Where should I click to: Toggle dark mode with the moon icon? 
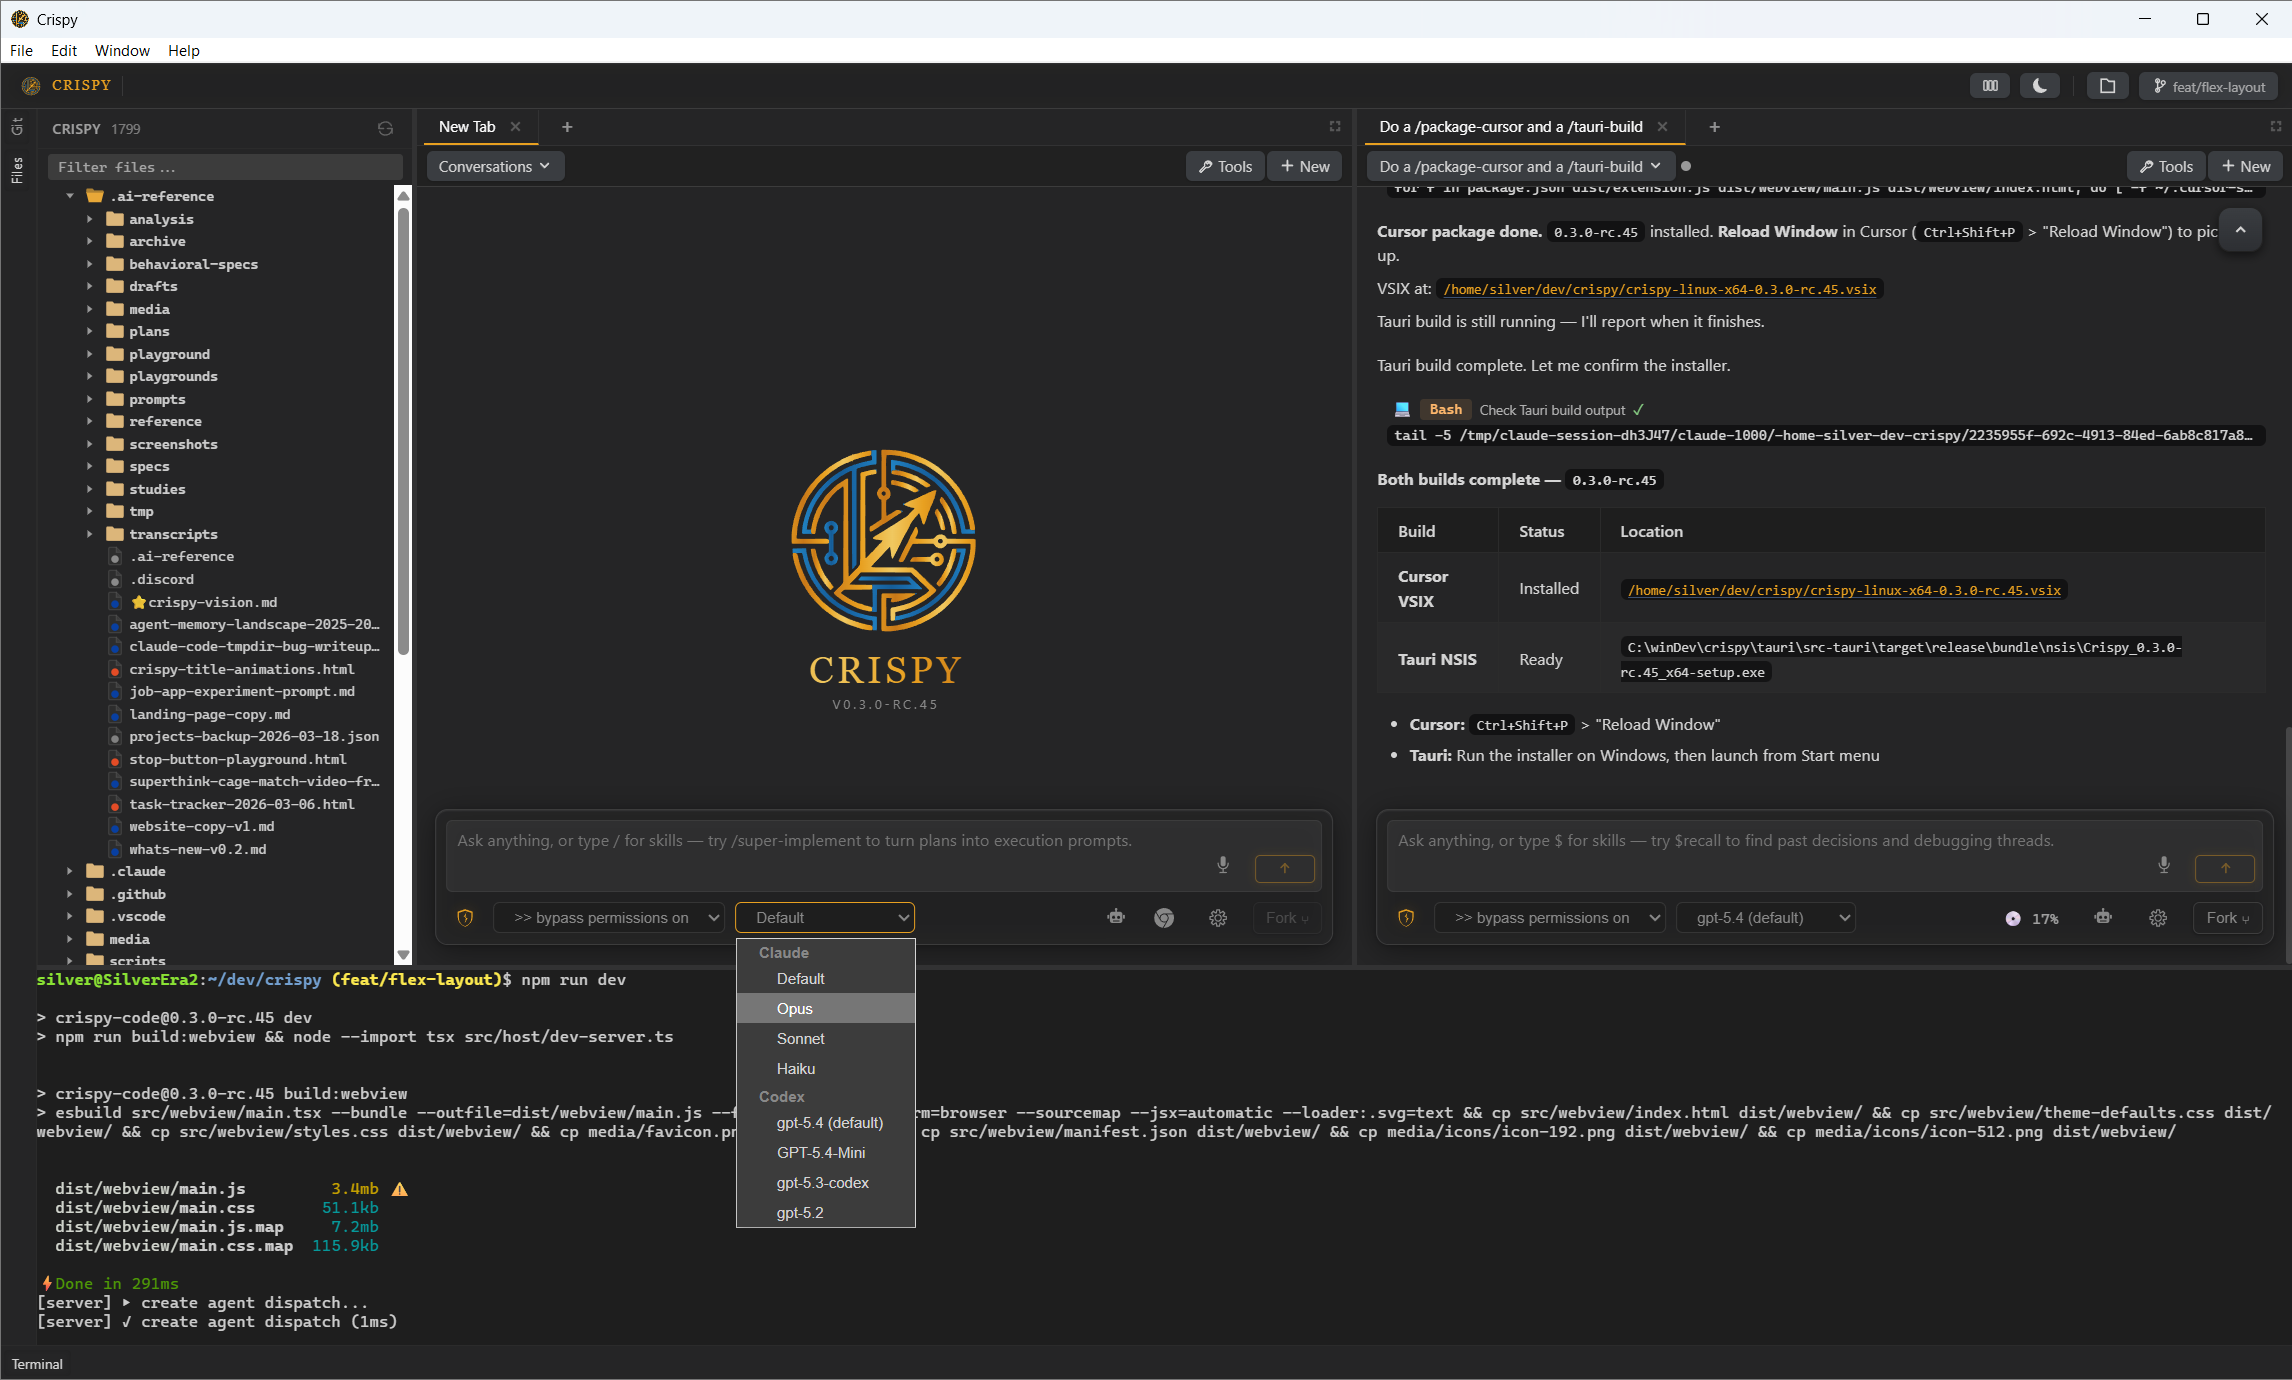[x=2039, y=86]
